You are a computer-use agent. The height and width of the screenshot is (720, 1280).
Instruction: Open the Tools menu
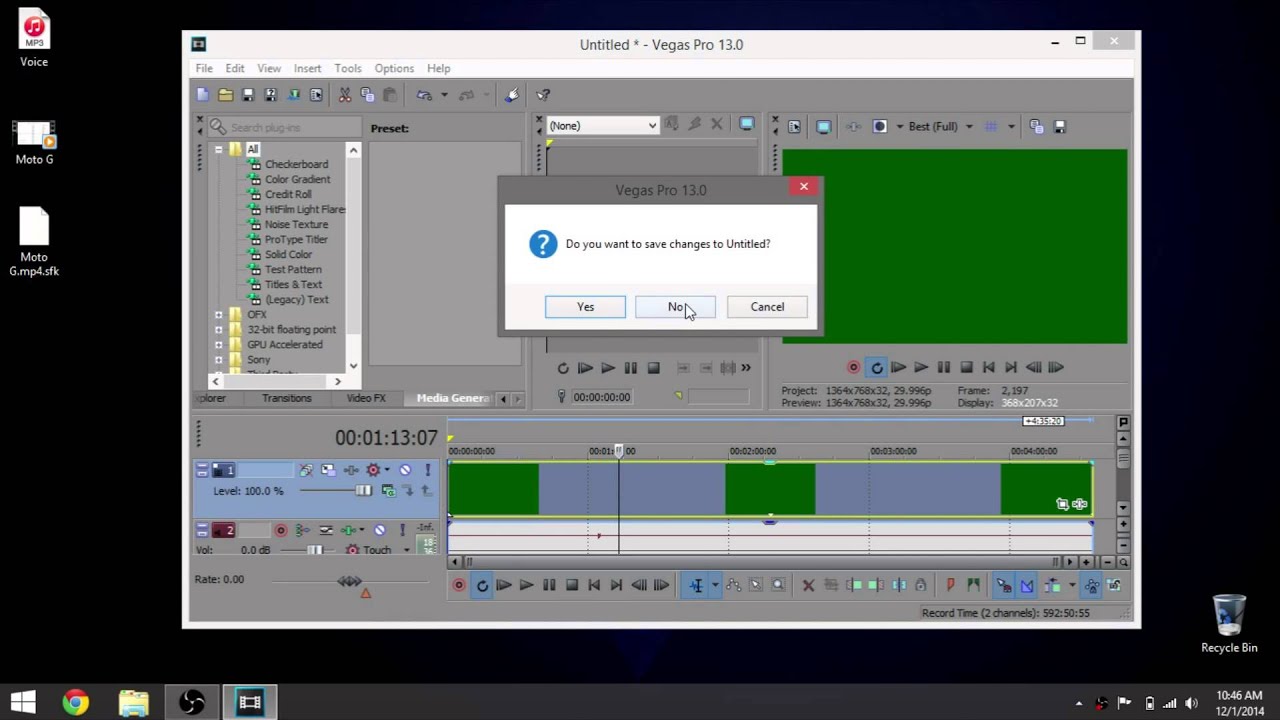[x=348, y=68]
